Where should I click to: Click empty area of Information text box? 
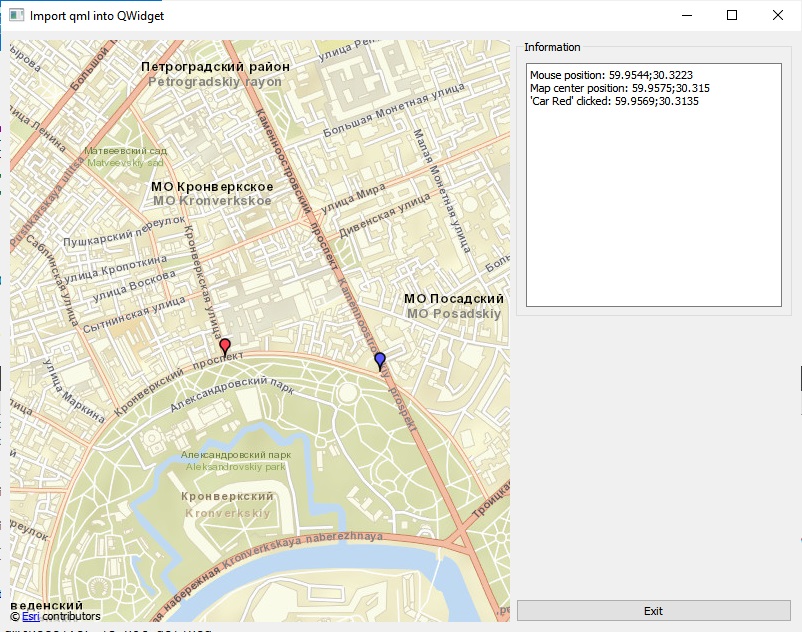coord(653,220)
